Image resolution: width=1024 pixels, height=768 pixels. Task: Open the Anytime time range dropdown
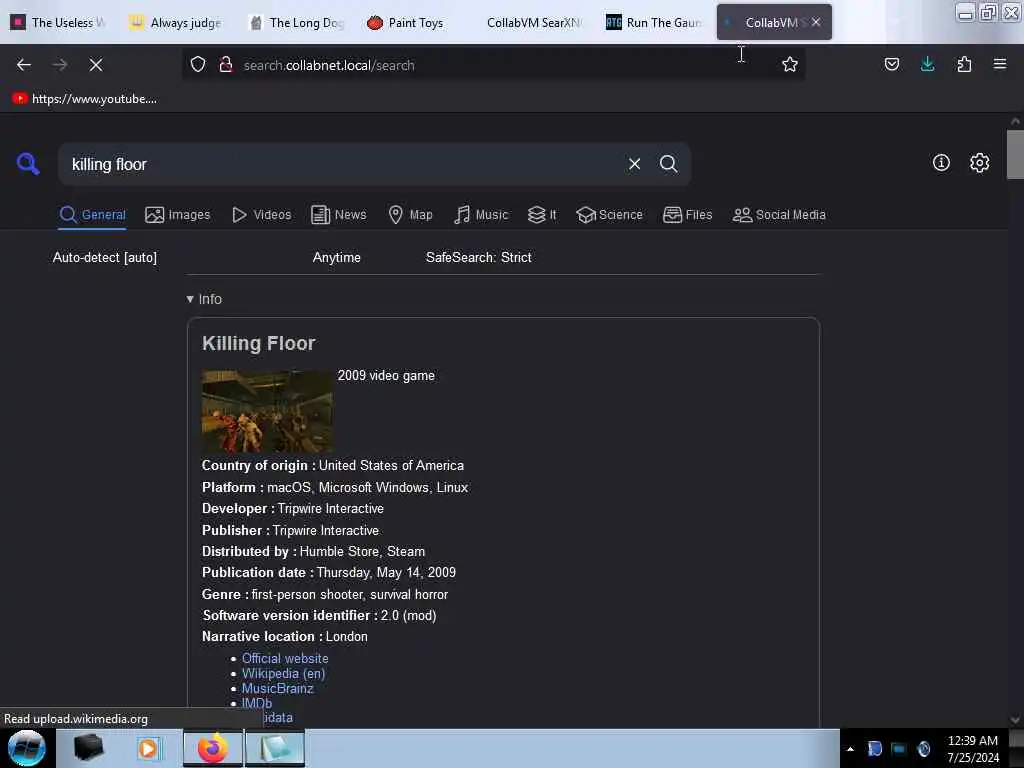[336, 257]
